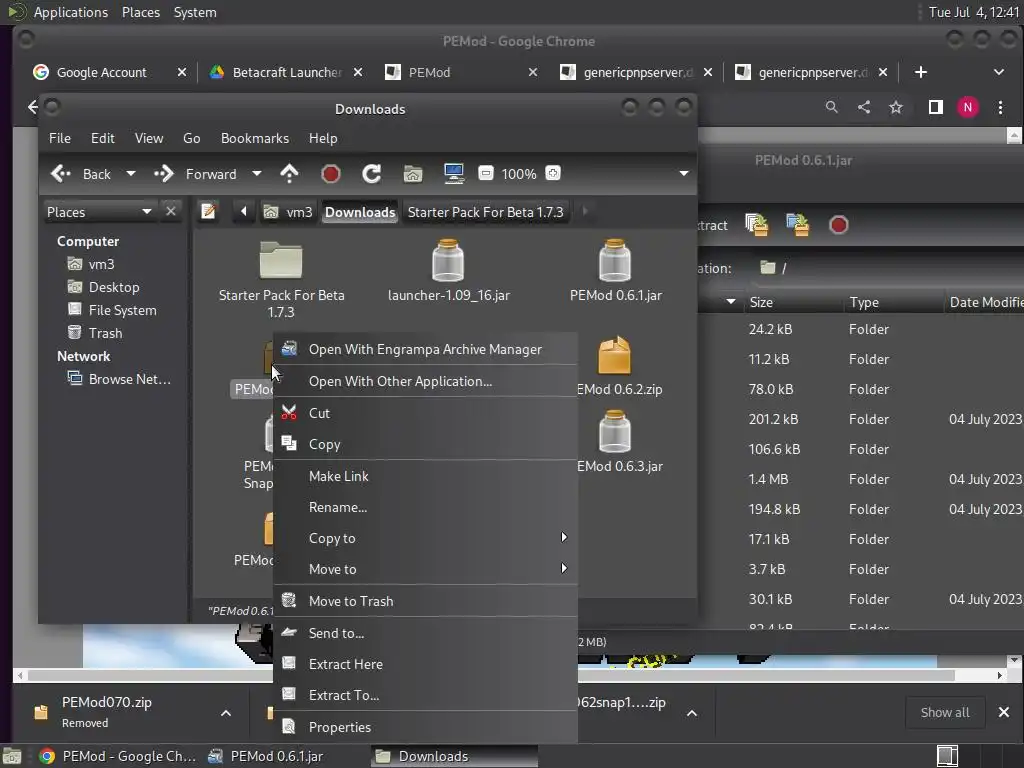Open the File menu in Downloads window

[59, 138]
